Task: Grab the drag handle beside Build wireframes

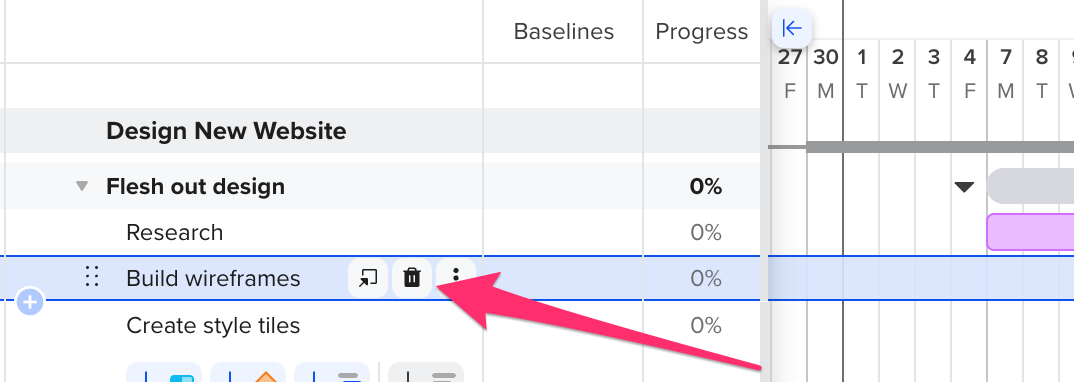Action: [92, 277]
